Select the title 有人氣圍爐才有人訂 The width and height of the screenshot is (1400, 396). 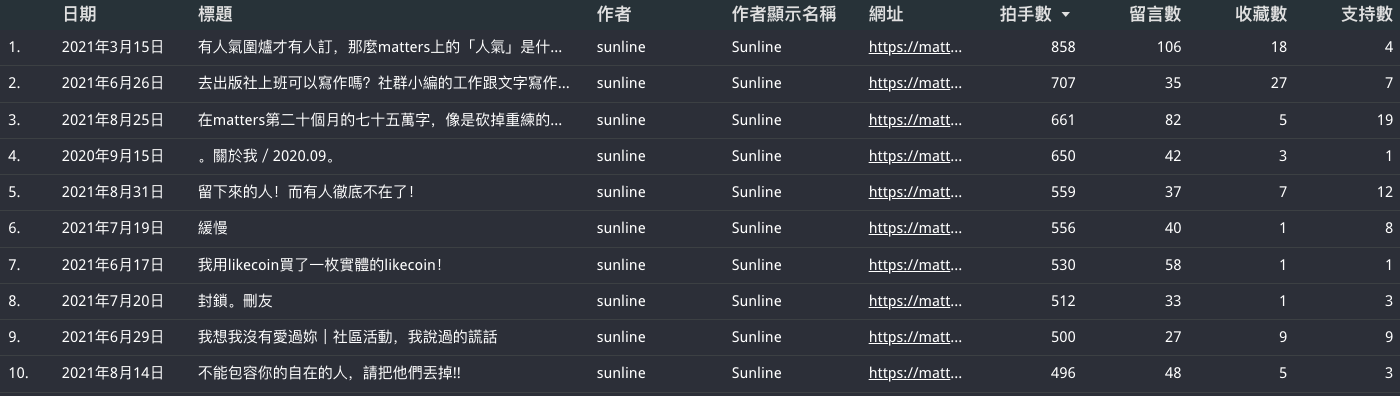380,47
